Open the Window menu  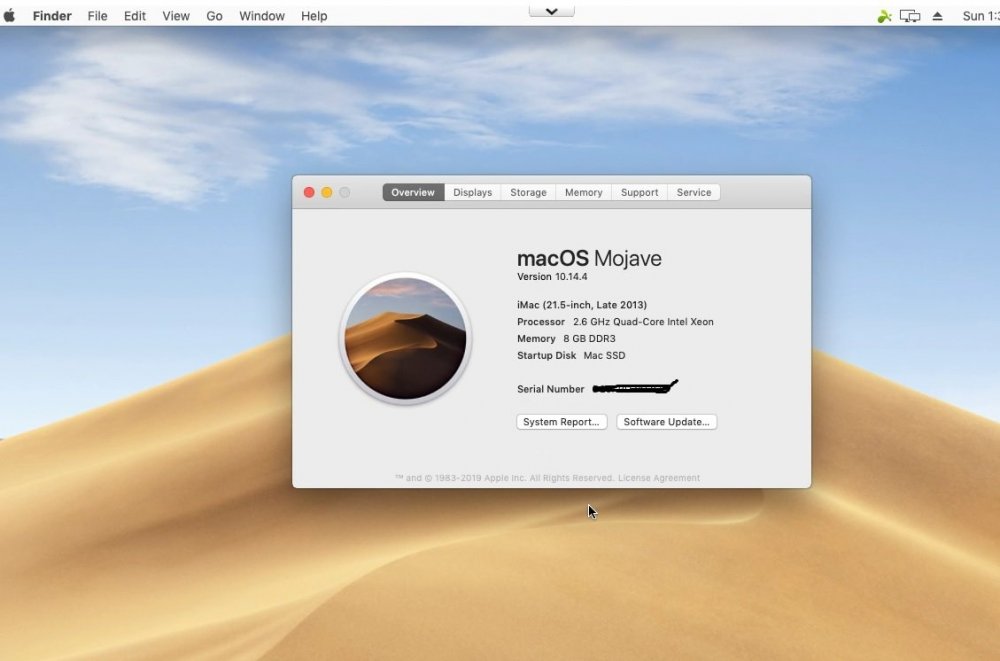pos(261,16)
